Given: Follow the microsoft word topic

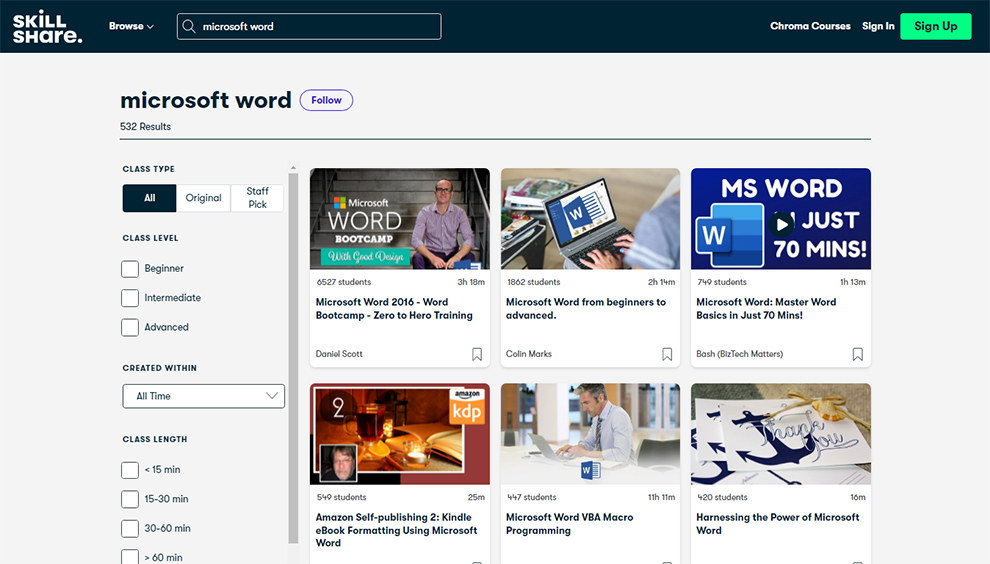Looking at the screenshot, I should click(326, 100).
